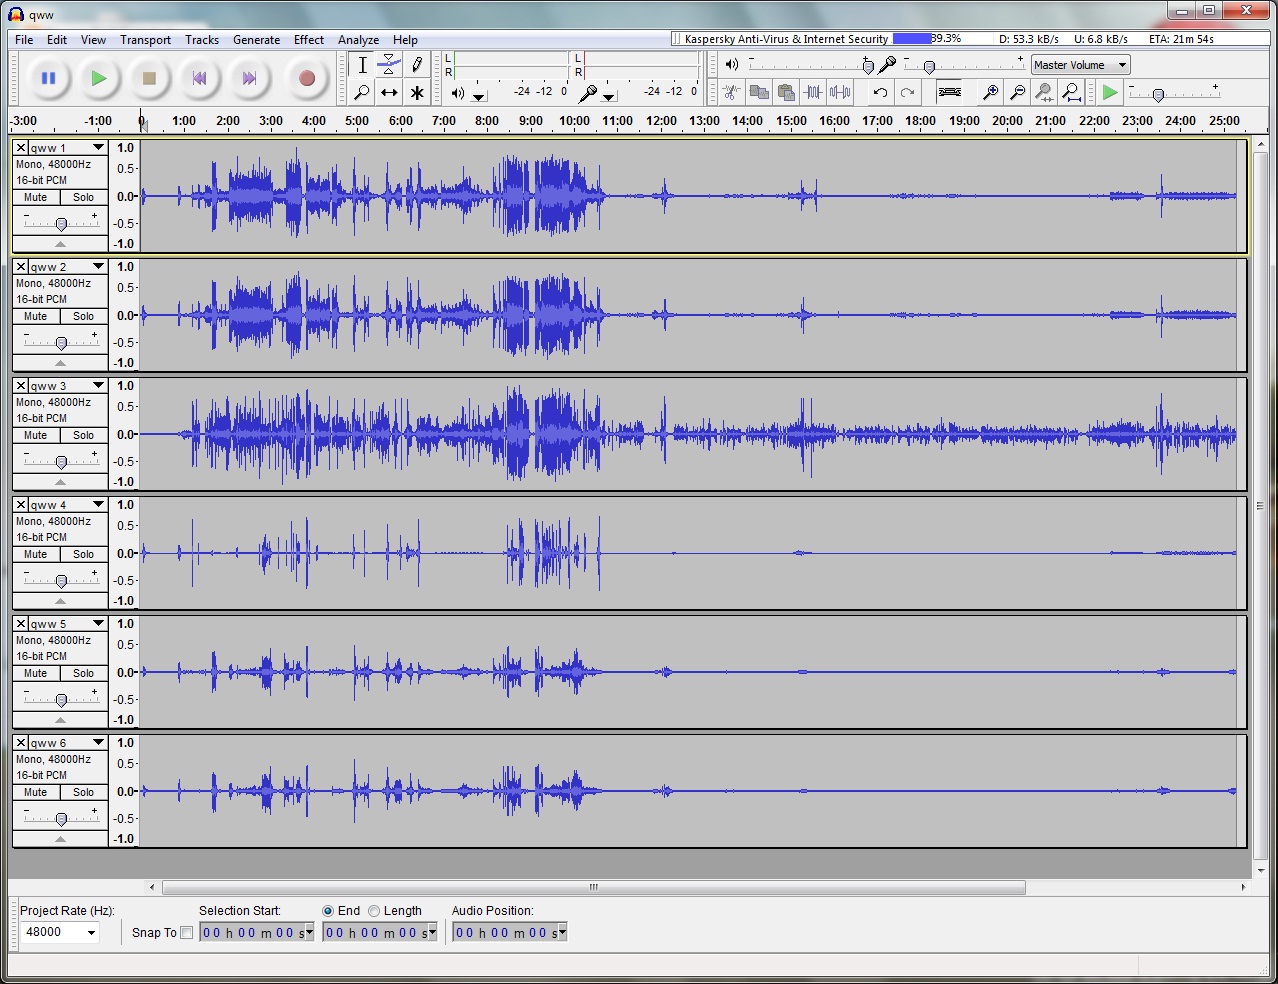Viewport: 1278px width, 984px height.
Task: Enable the Snap To checkbox
Action: [187, 931]
